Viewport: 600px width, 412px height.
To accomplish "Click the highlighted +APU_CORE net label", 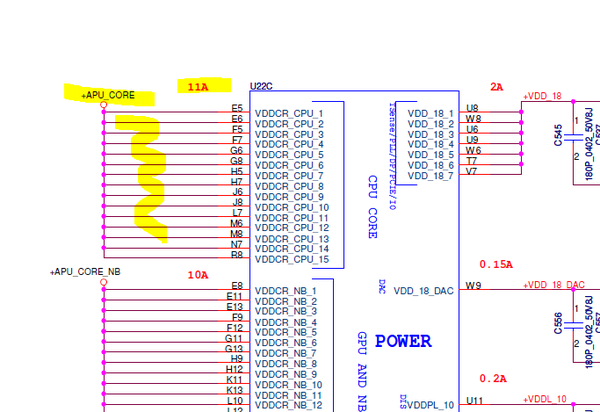I will click(x=108, y=95).
